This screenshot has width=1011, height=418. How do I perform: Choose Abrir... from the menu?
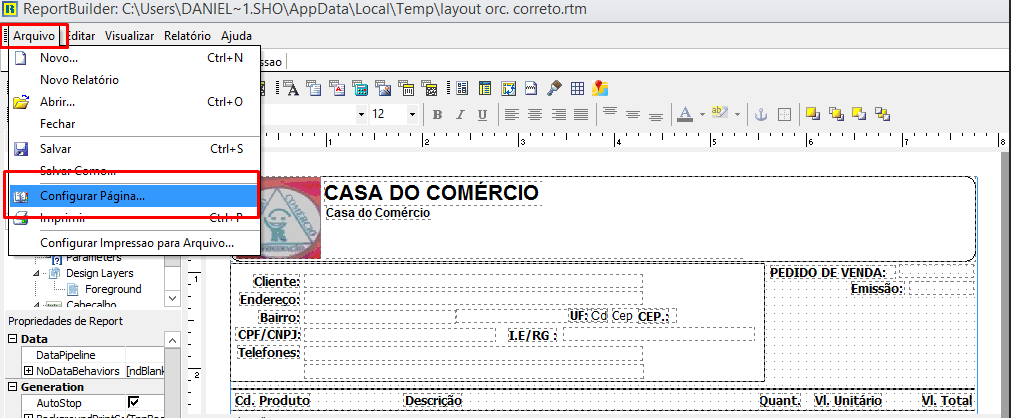(x=135, y=102)
